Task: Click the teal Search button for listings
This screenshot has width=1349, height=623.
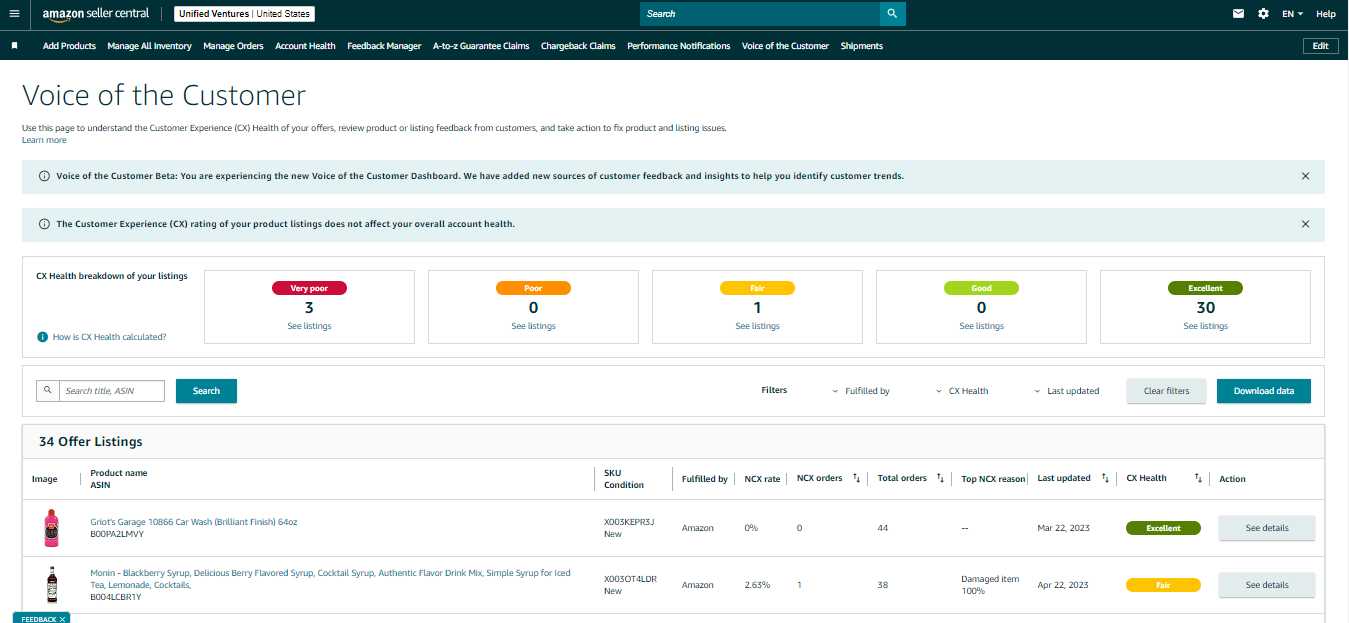Action: tap(206, 391)
